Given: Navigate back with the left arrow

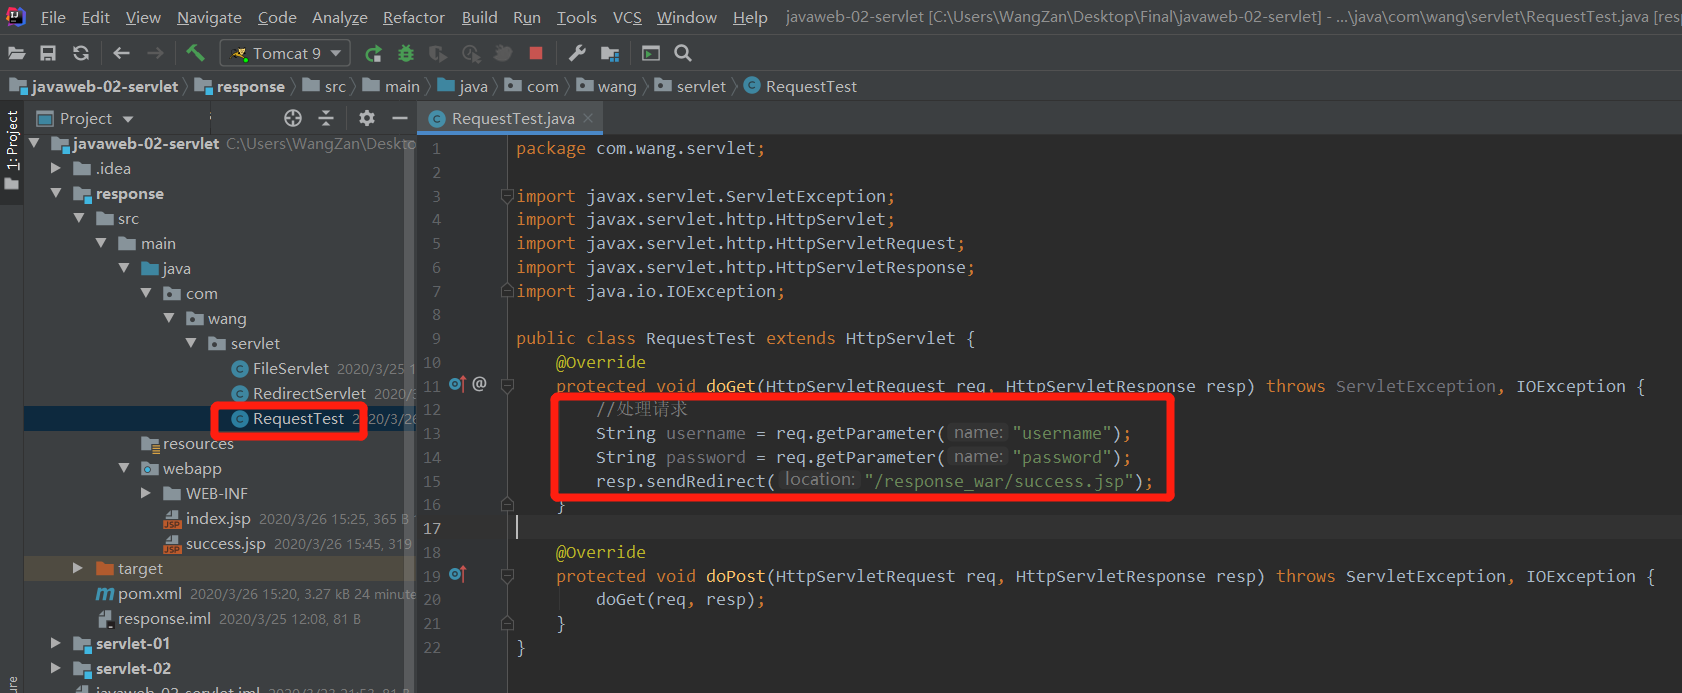Looking at the screenshot, I should pos(122,53).
